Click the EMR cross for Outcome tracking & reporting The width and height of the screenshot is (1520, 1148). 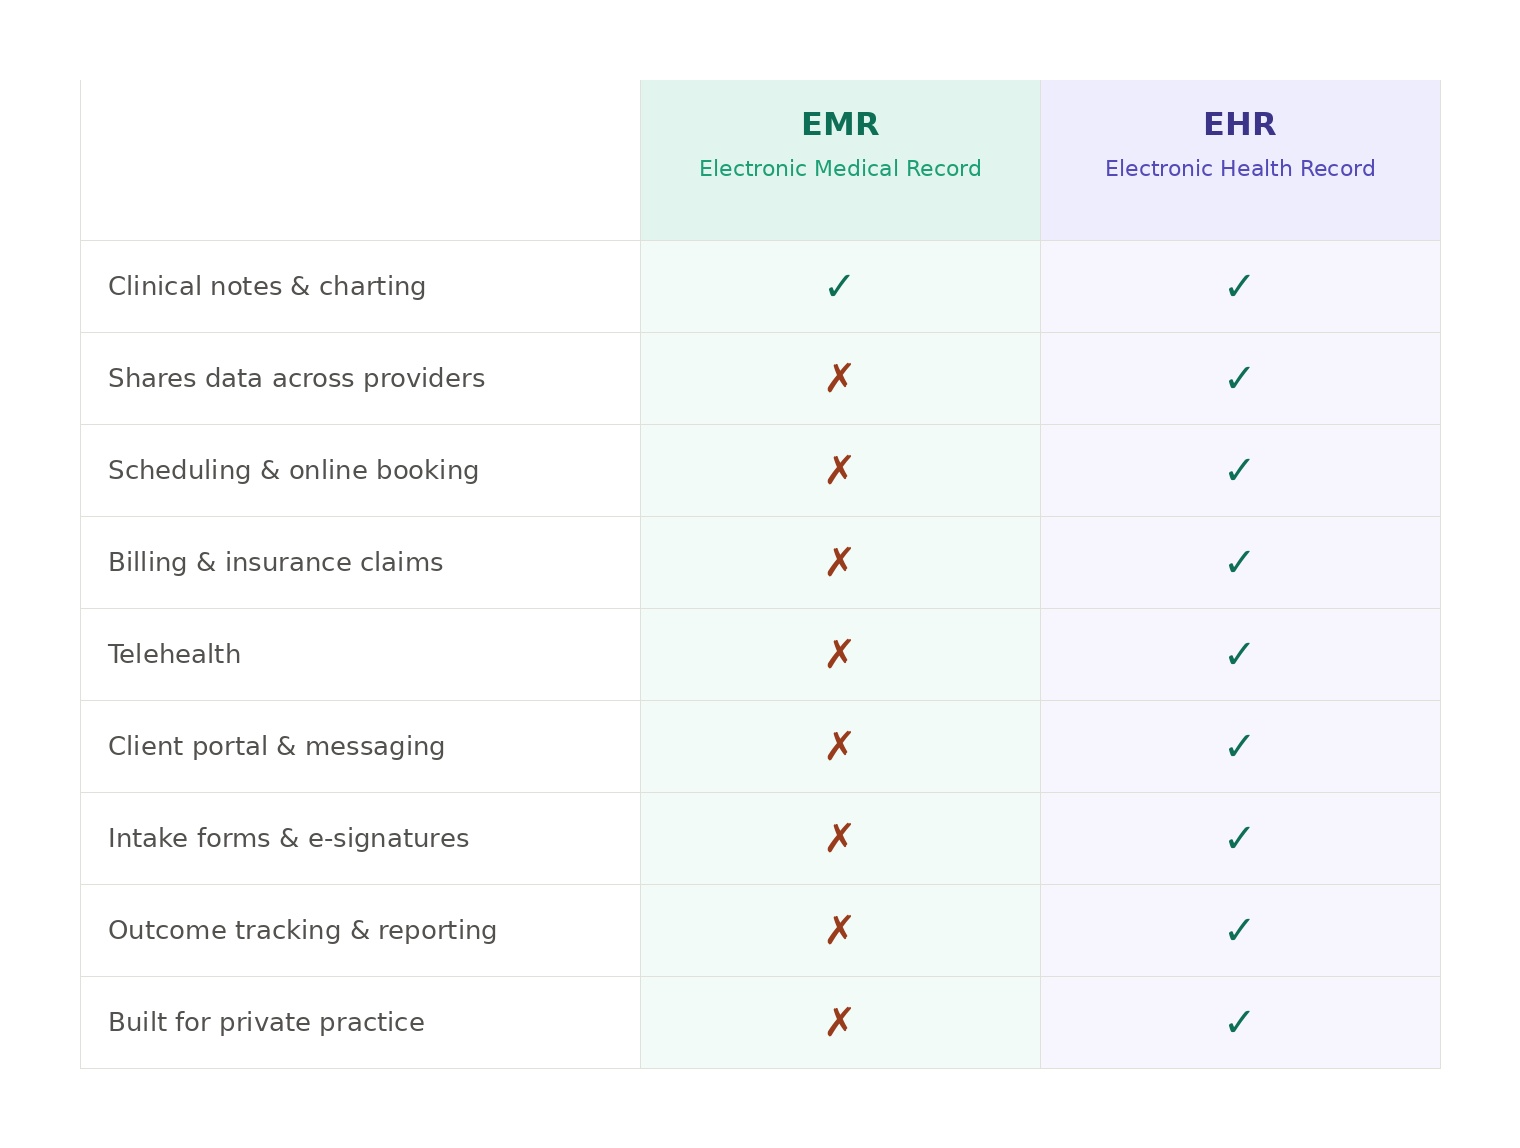tap(839, 931)
